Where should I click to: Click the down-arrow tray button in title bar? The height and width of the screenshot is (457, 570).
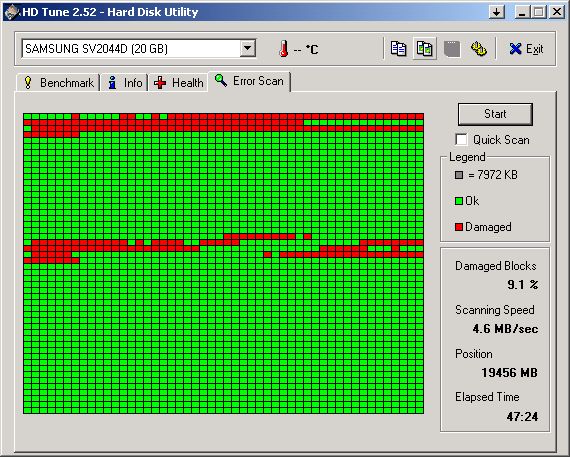click(x=496, y=12)
